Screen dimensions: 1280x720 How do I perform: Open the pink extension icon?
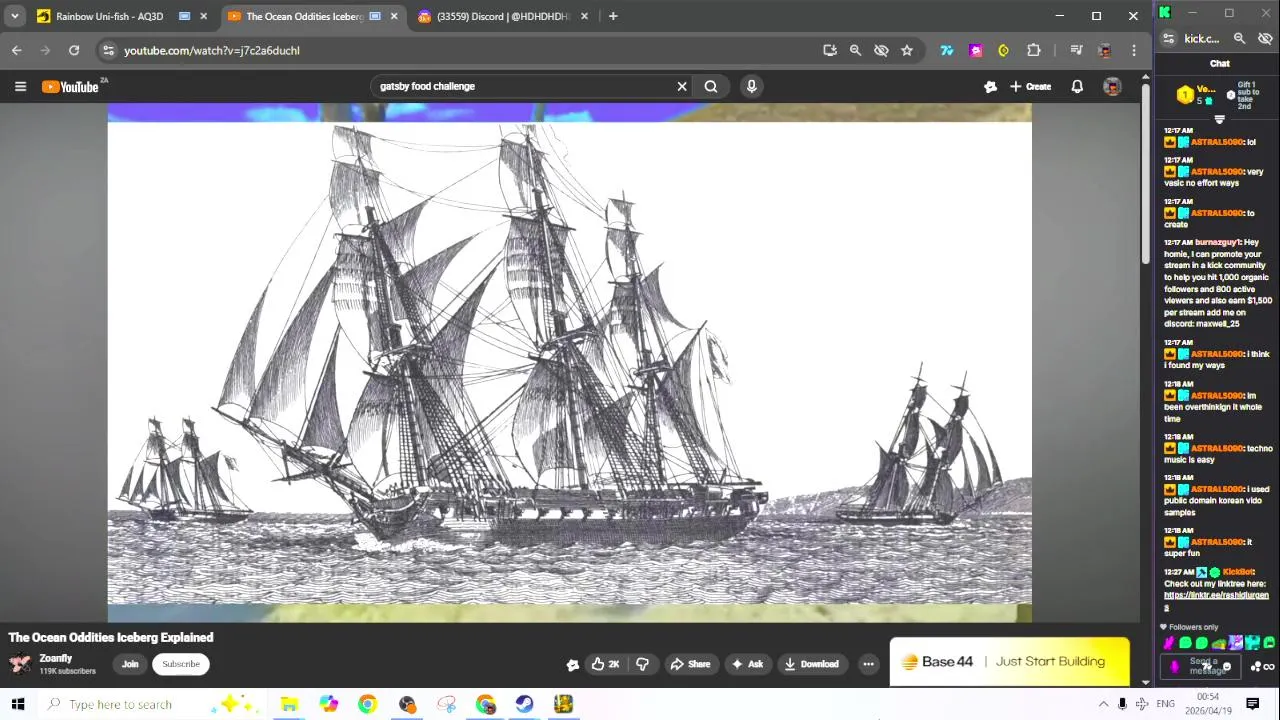point(976,50)
